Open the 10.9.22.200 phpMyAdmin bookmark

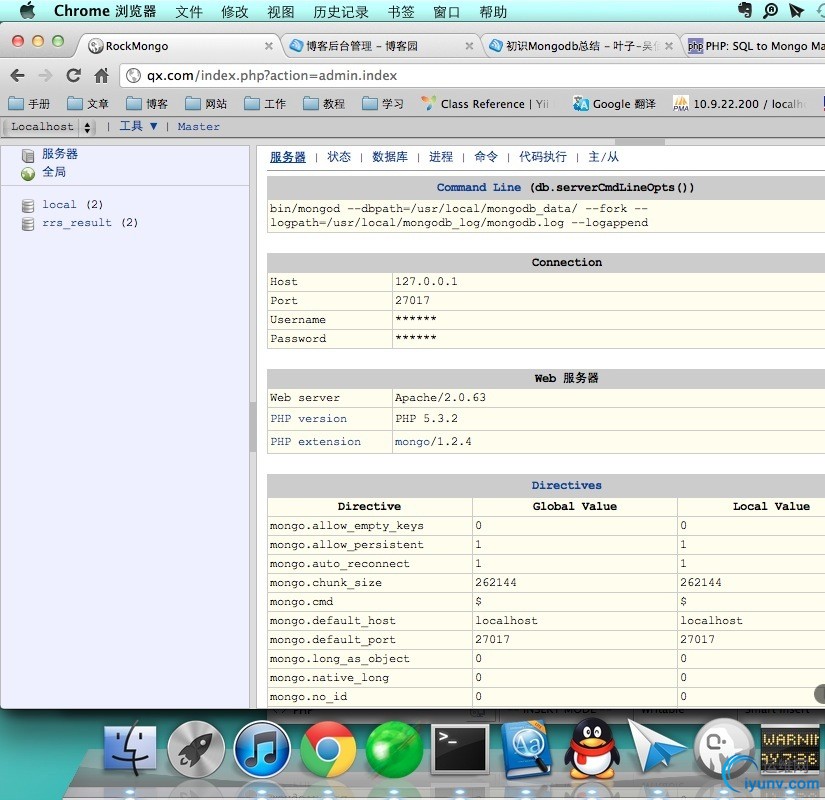[x=740, y=104]
